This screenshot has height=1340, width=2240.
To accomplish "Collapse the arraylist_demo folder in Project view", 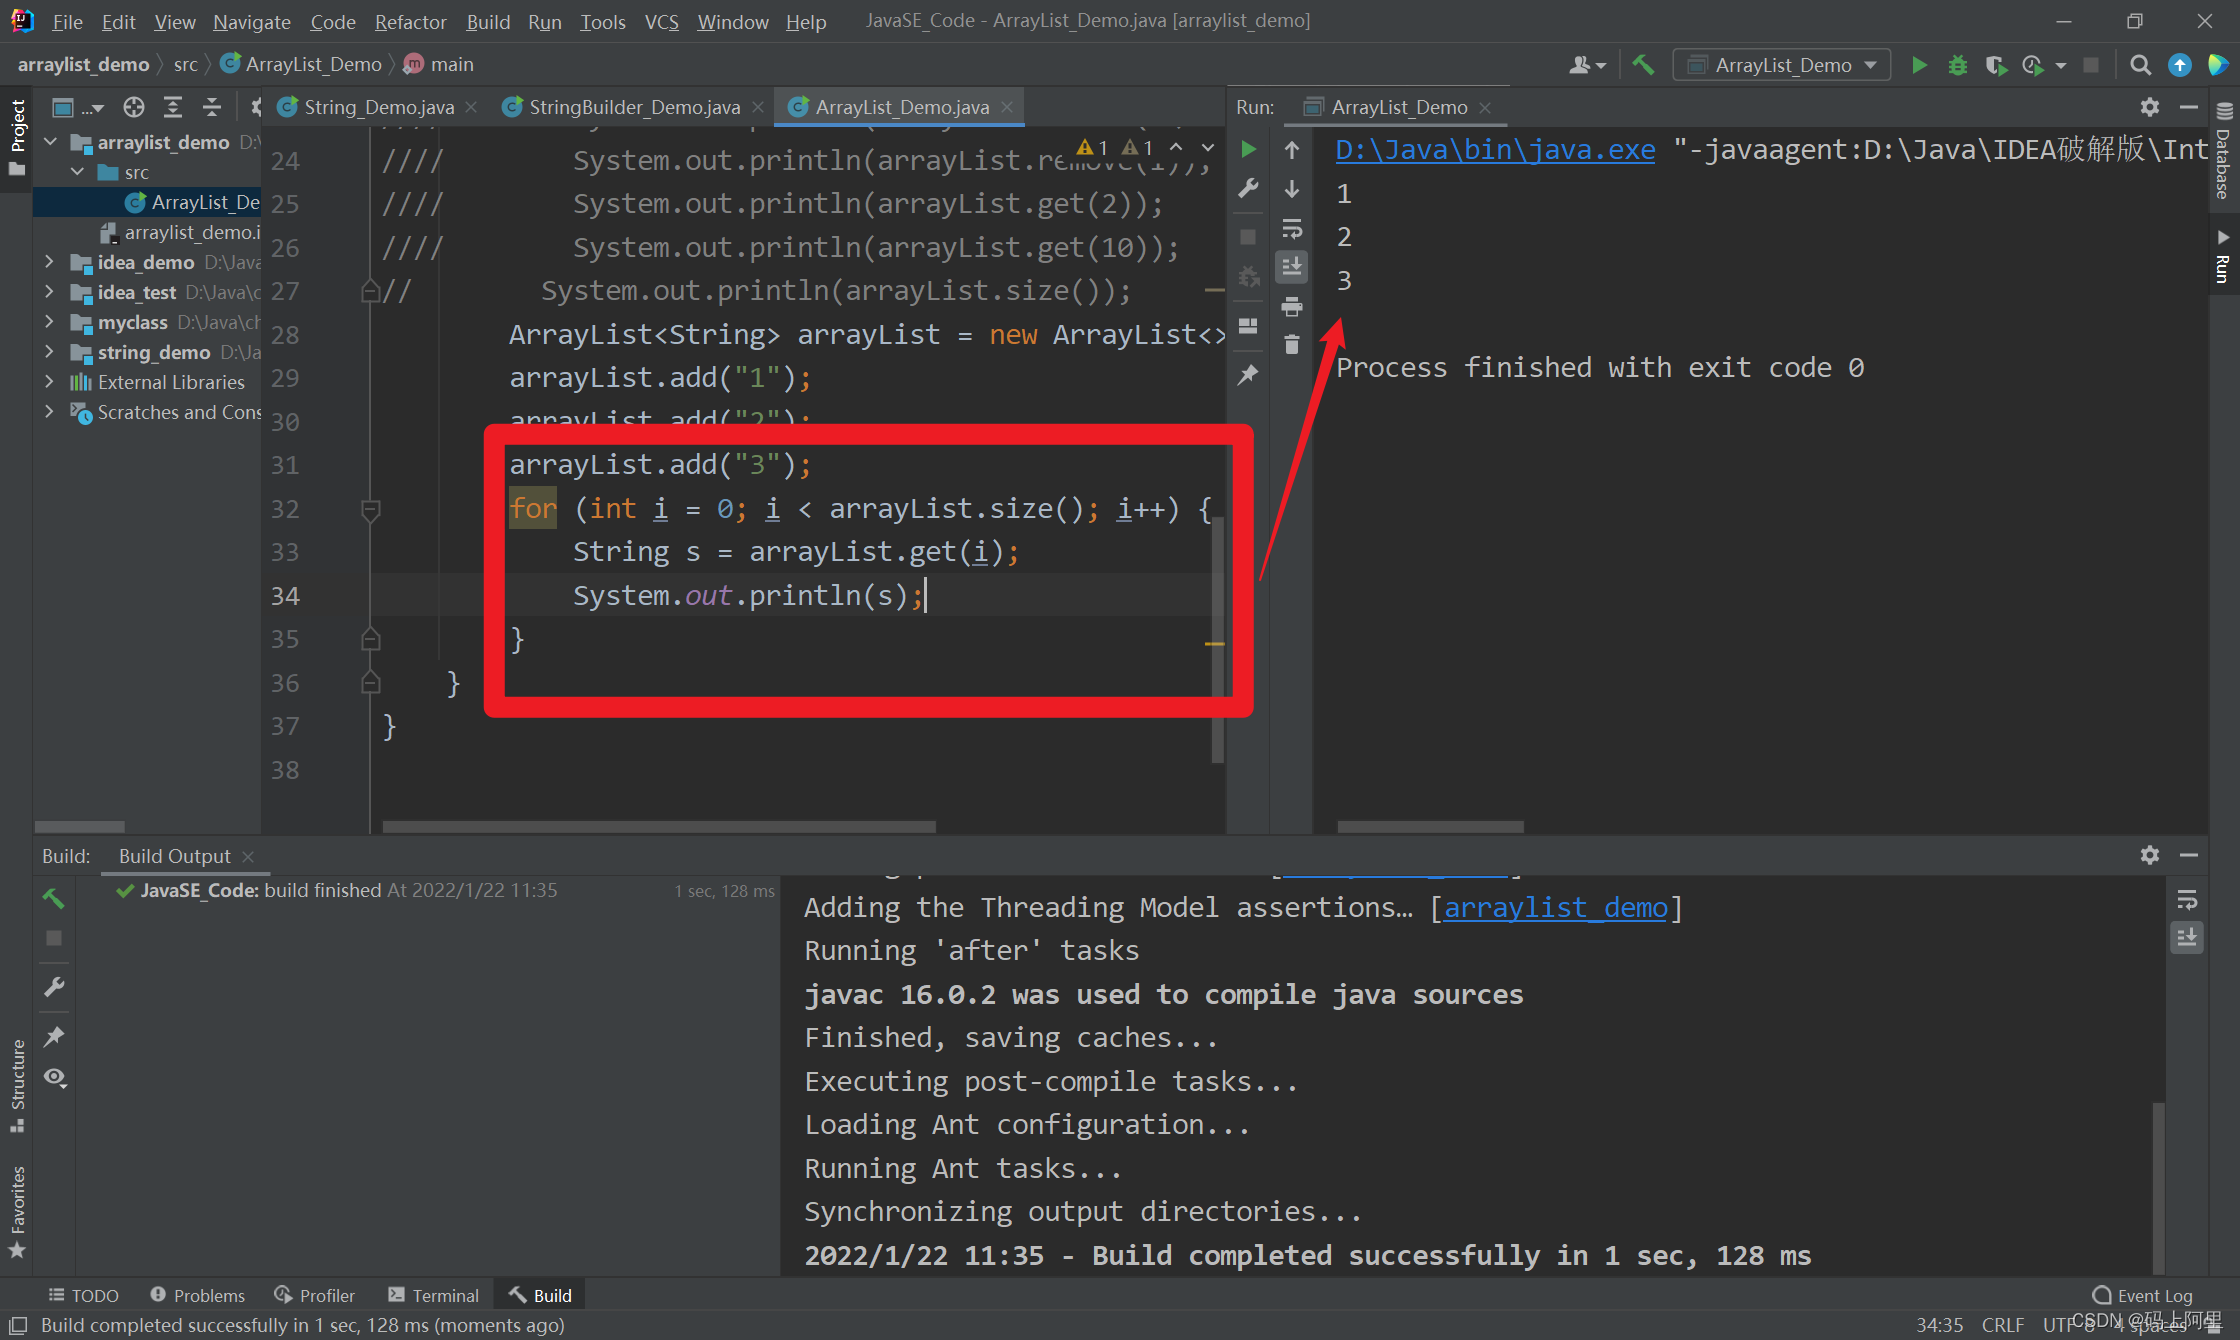I will (x=50, y=142).
